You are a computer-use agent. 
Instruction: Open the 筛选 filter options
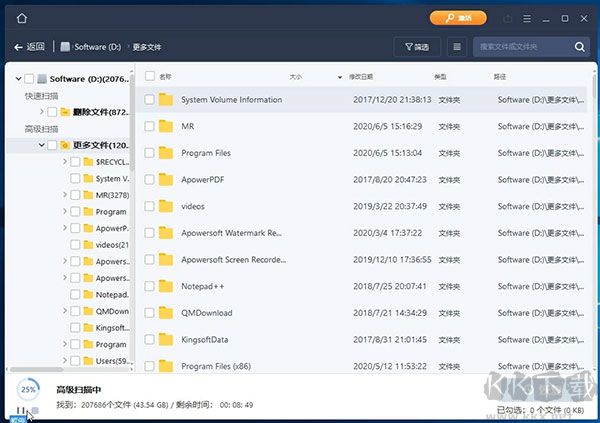coord(418,47)
